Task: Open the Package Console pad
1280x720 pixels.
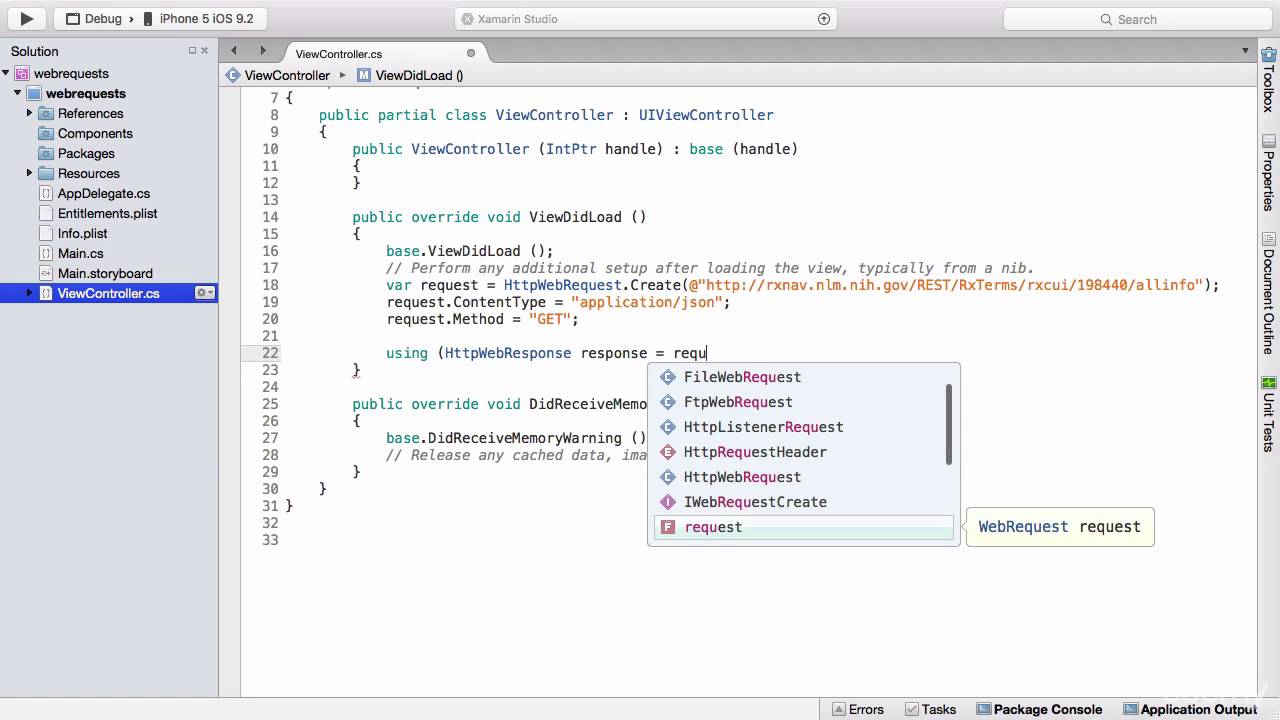Action: pos(1038,709)
